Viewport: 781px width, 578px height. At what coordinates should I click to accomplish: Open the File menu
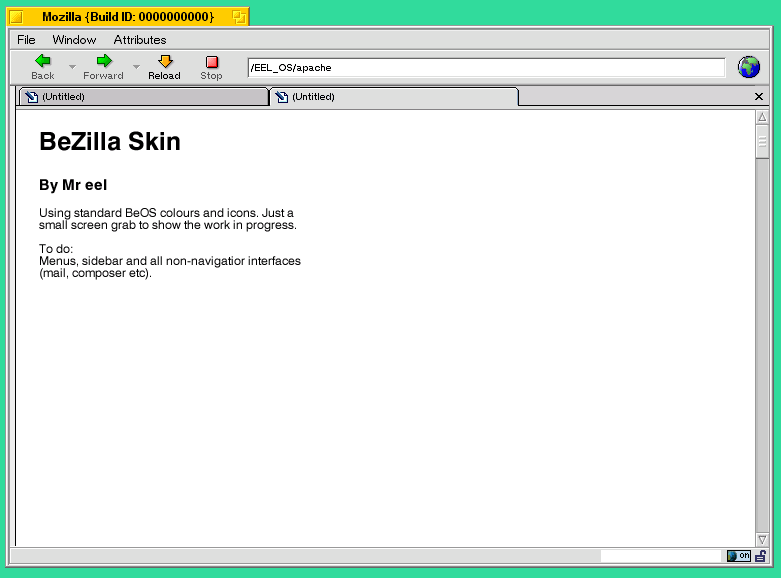coord(26,40)
